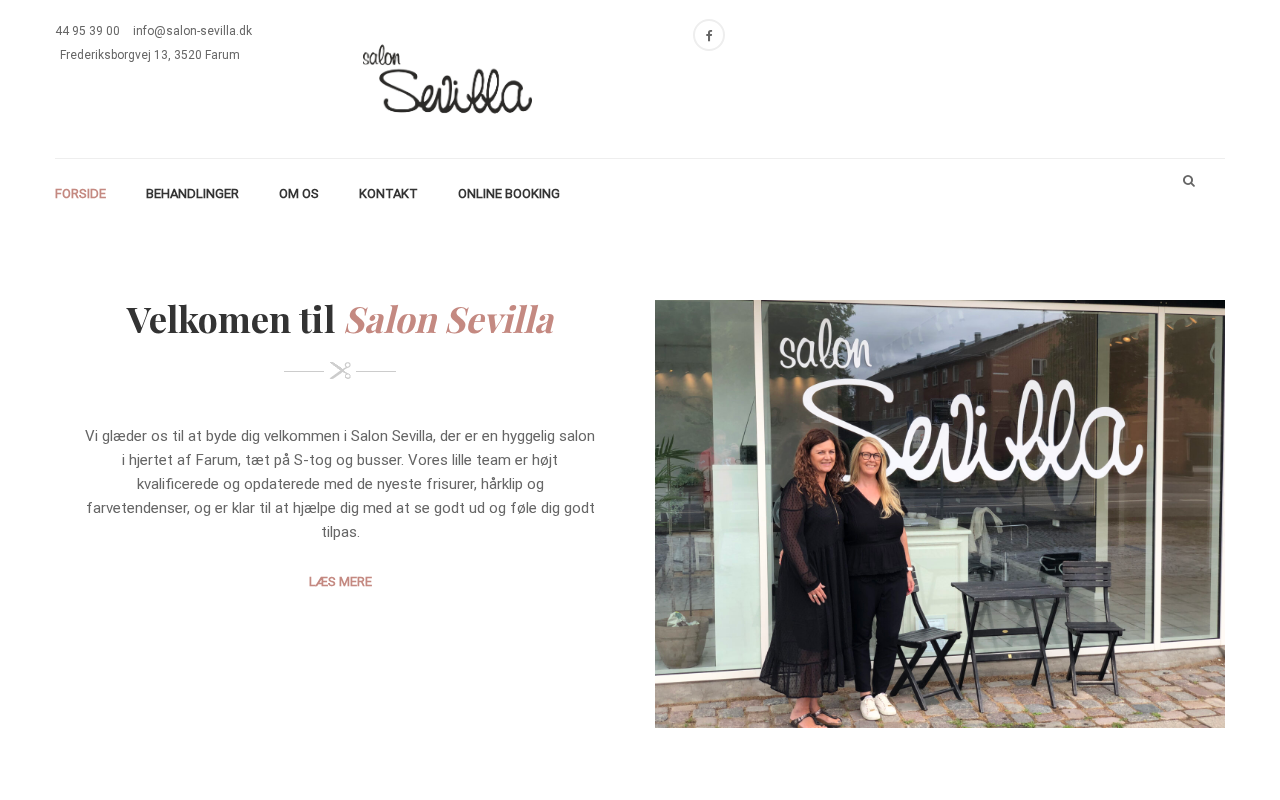The image size is (1280, 800).
Task: Navigate to the Kontakt page
Action: 388,194
